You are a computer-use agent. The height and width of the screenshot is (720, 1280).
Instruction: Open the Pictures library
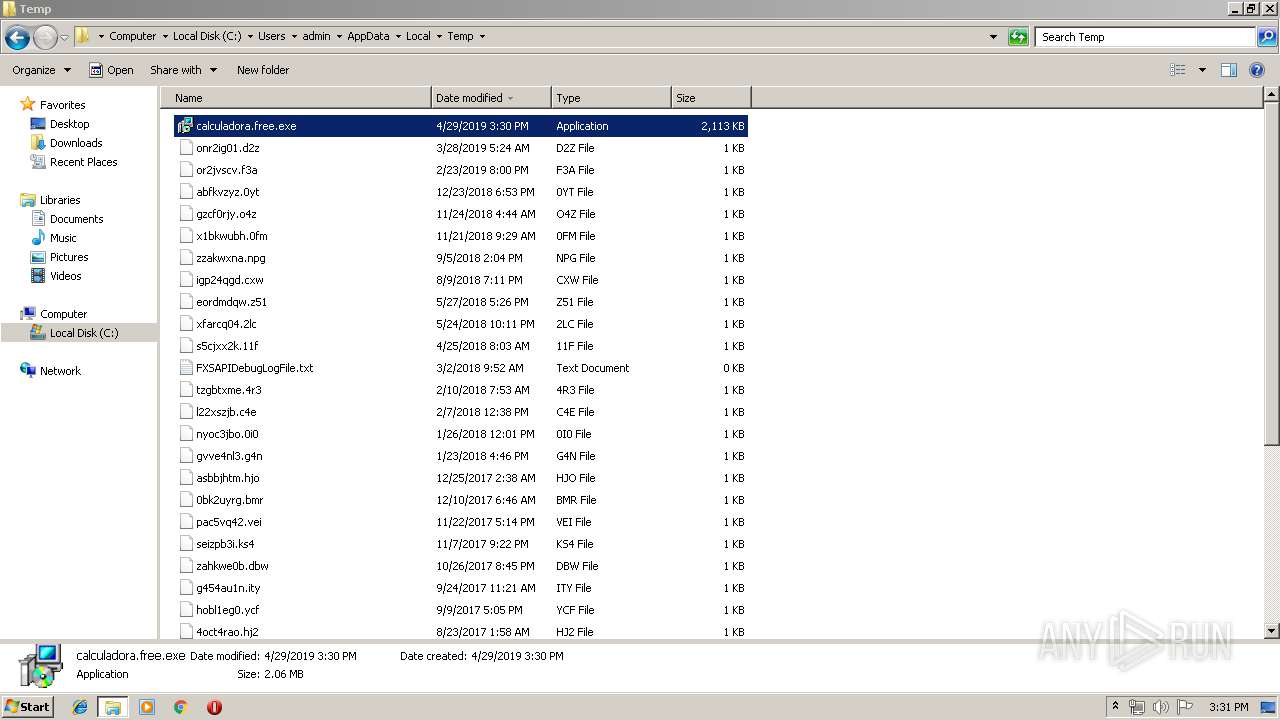[69, 257]
